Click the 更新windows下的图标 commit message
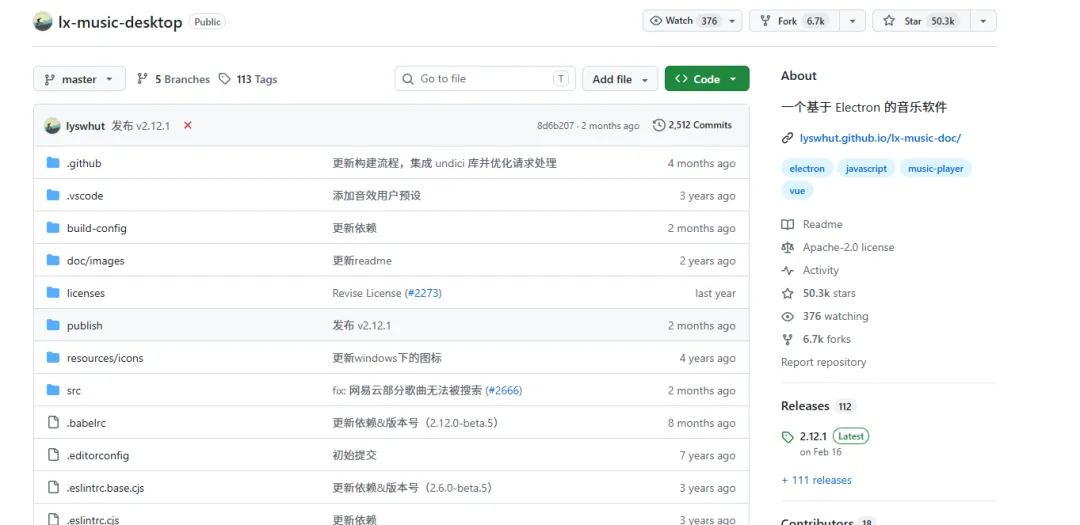This screenshot has width=1080, height=525. 387,358
